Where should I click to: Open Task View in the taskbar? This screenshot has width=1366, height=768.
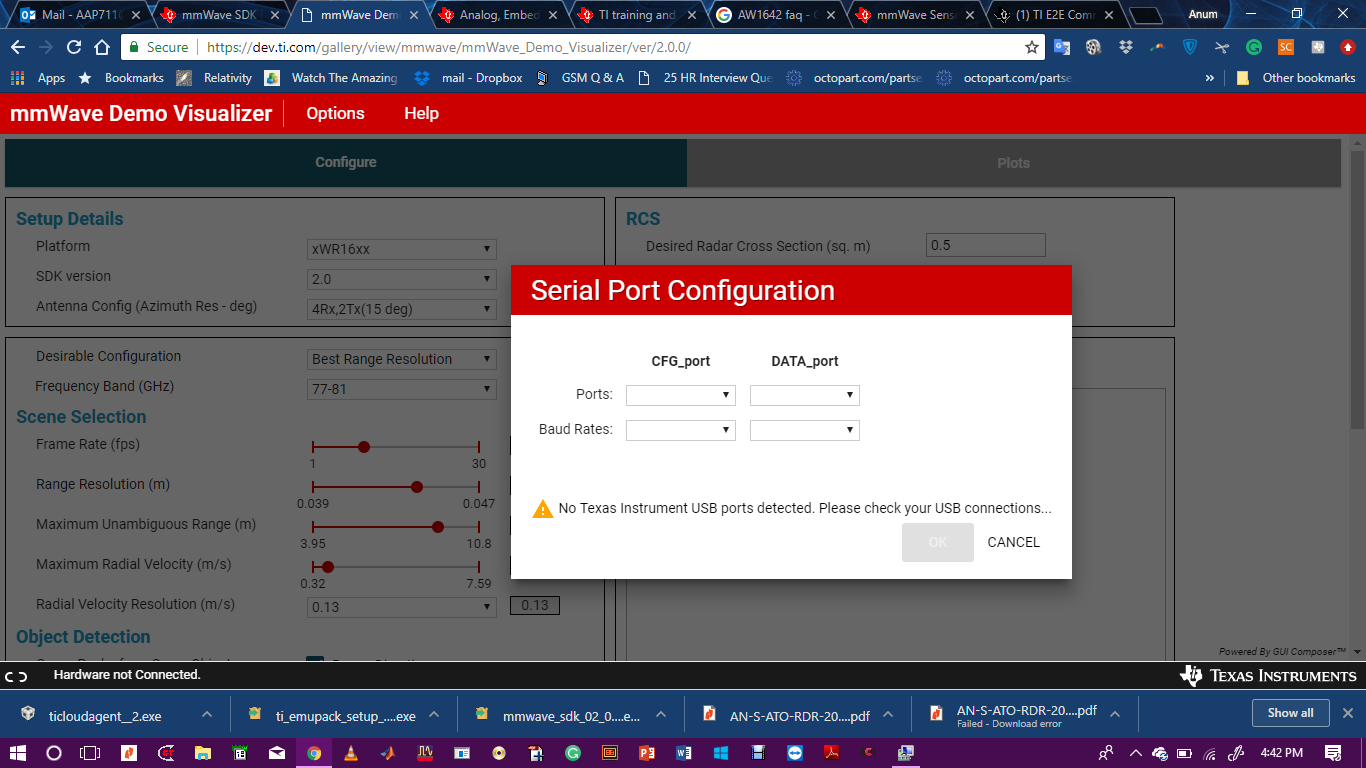pos(92,752)
